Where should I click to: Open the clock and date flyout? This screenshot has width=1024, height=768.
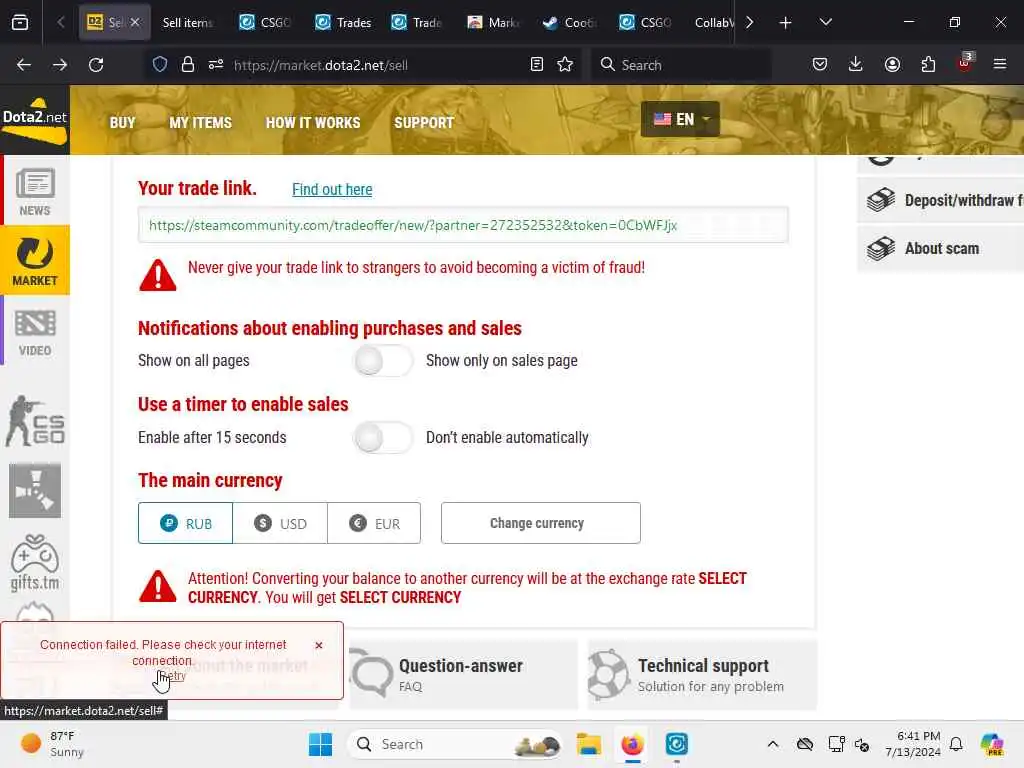[913, 744]
